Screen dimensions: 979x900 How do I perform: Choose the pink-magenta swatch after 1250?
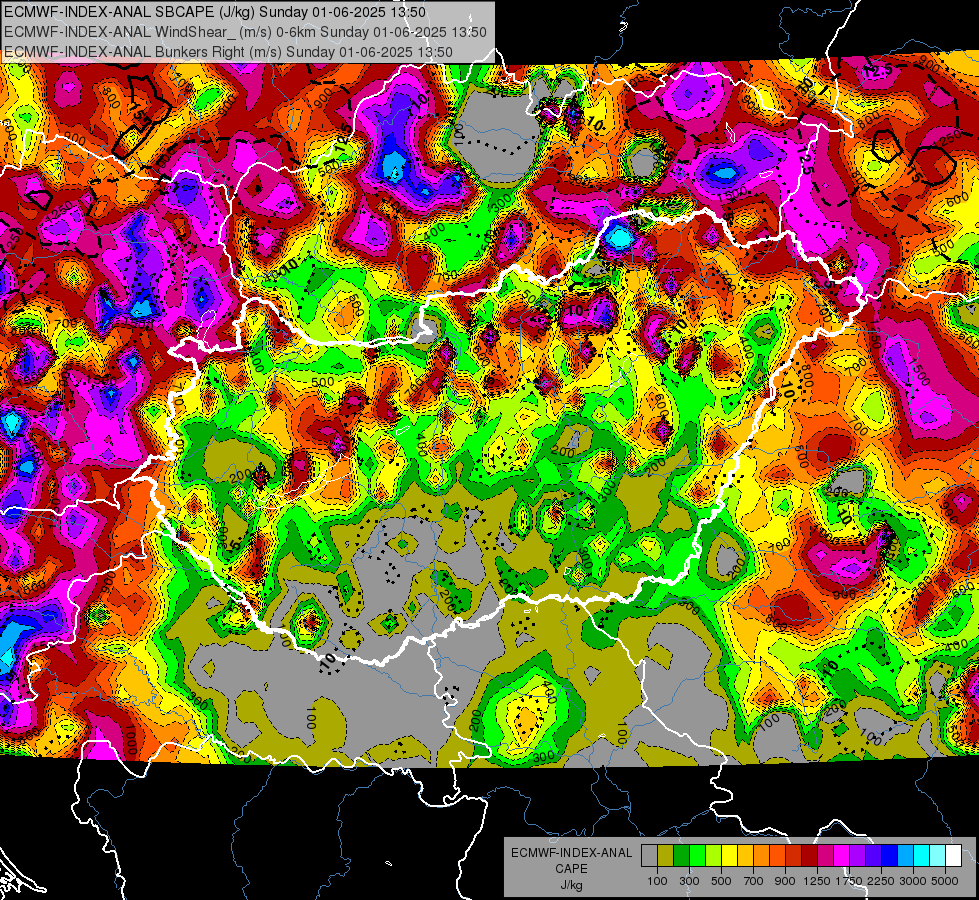click(x=825, y=856)
